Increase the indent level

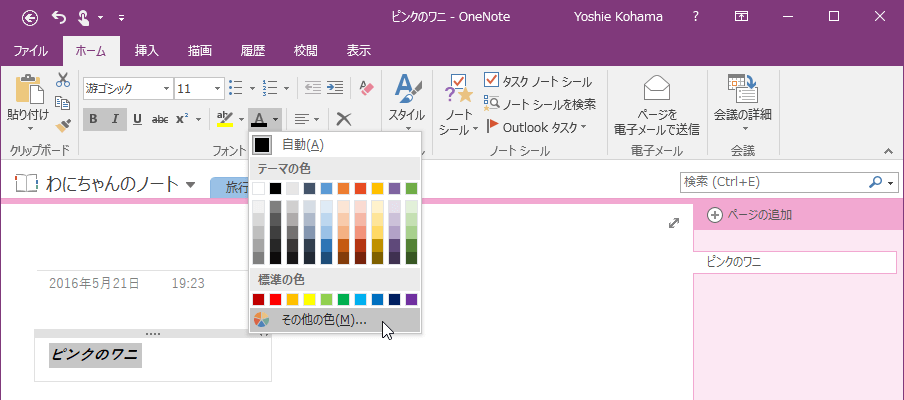pyautogui.click(x=335, y=88)
